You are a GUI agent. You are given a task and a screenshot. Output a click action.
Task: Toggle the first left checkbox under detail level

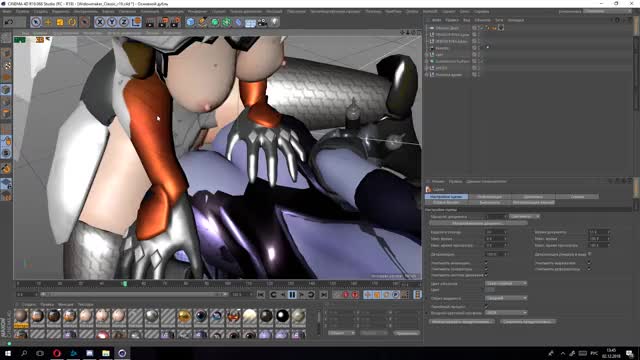pos(486,263)
